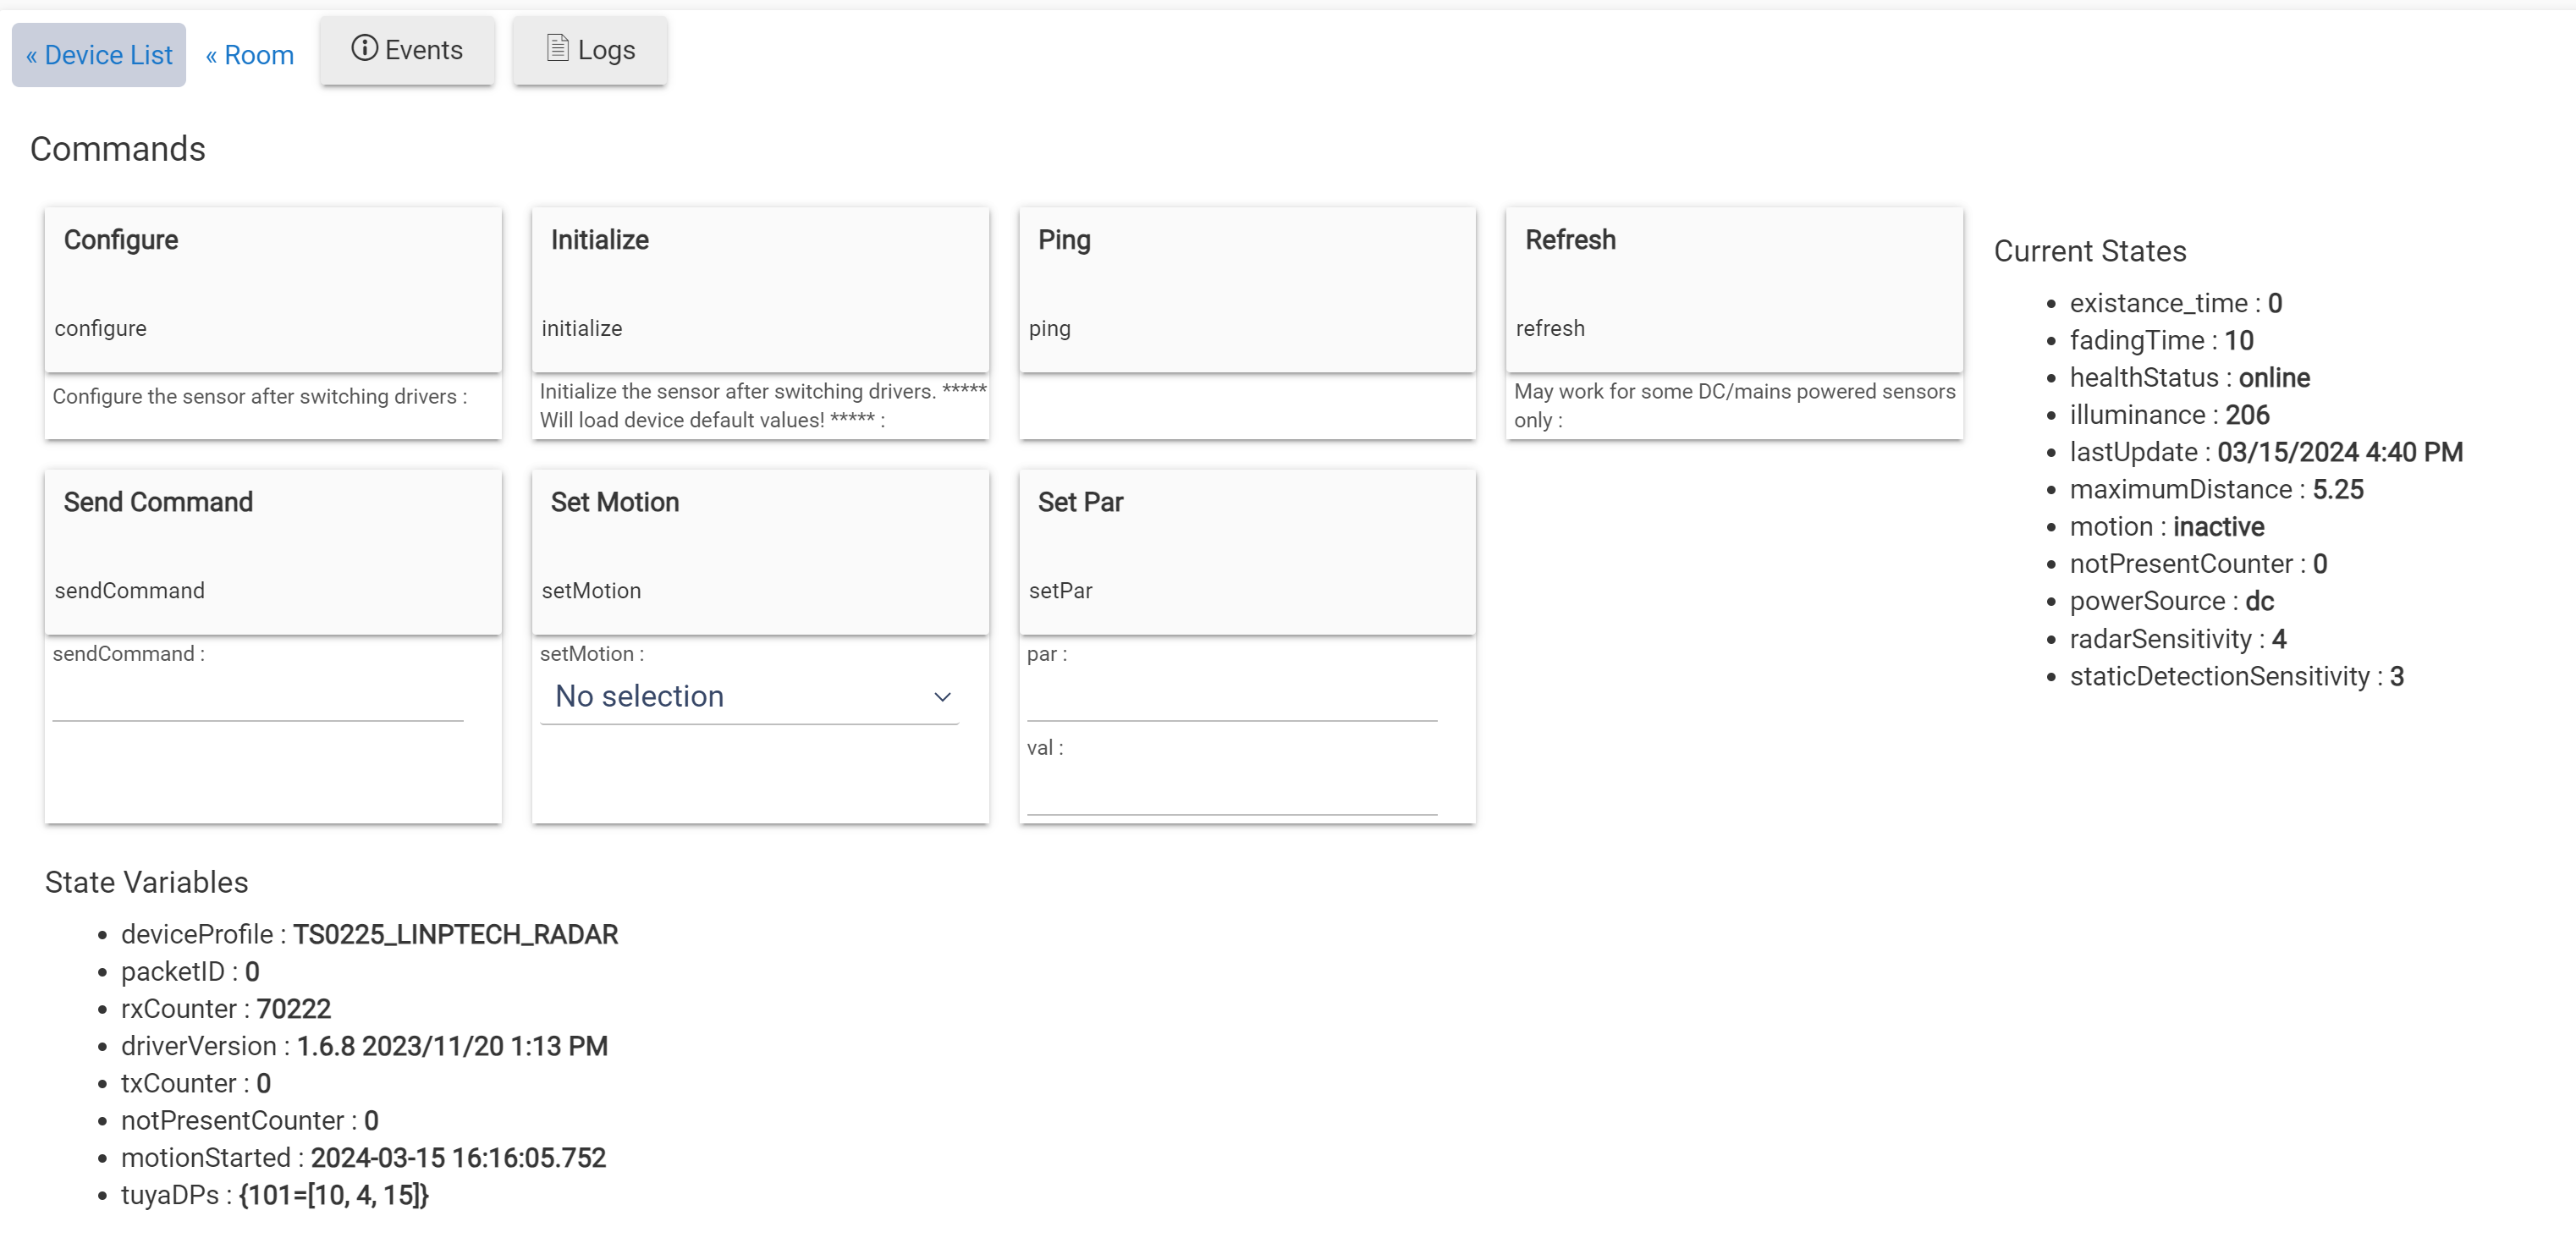The width and height of the screenshot is (2576, 1249).
Task: Select the 'healthStatus : online' state
Action: [2190, 377]
